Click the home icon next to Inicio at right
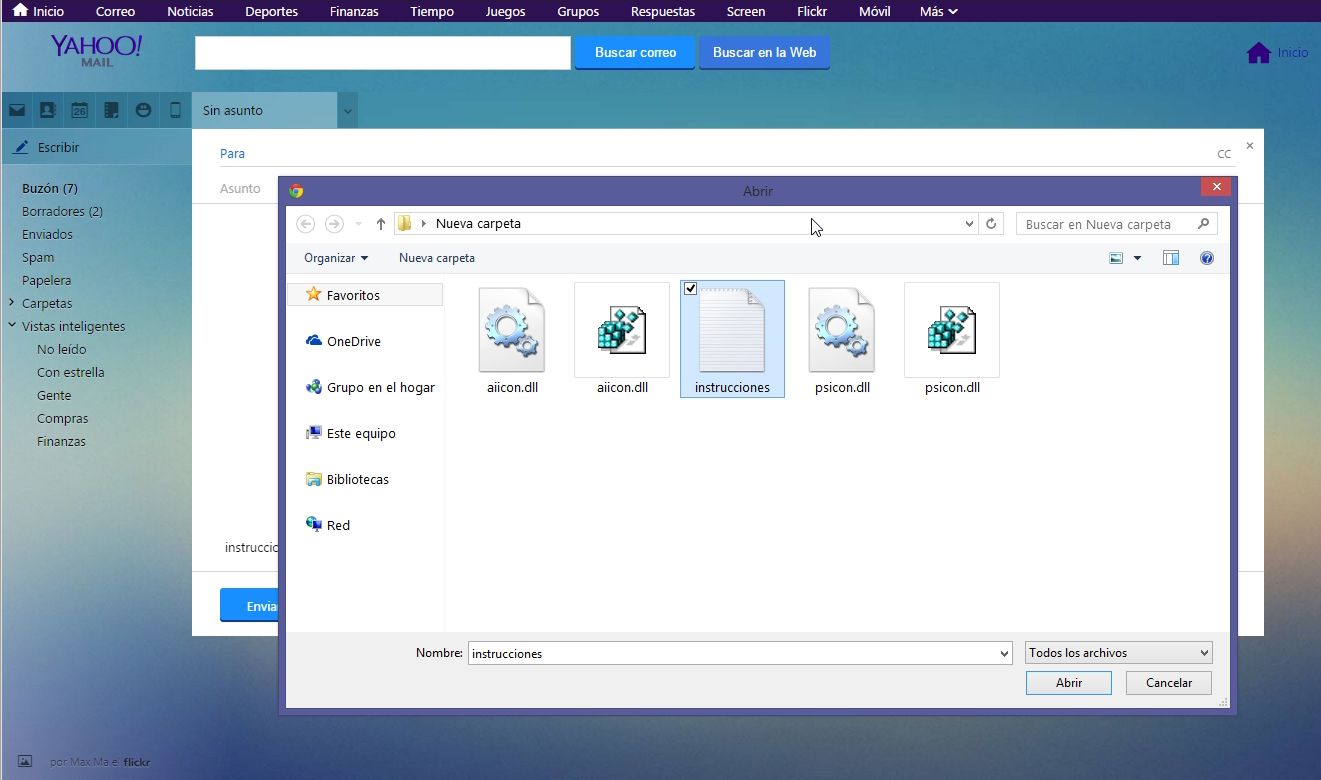The width and height of the screenshot is (1321, 780). 1258,53
